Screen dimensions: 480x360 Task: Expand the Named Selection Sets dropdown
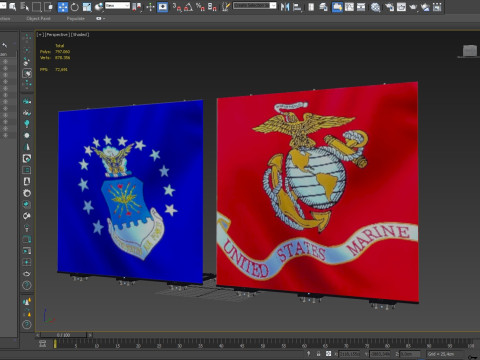(255, 5)
